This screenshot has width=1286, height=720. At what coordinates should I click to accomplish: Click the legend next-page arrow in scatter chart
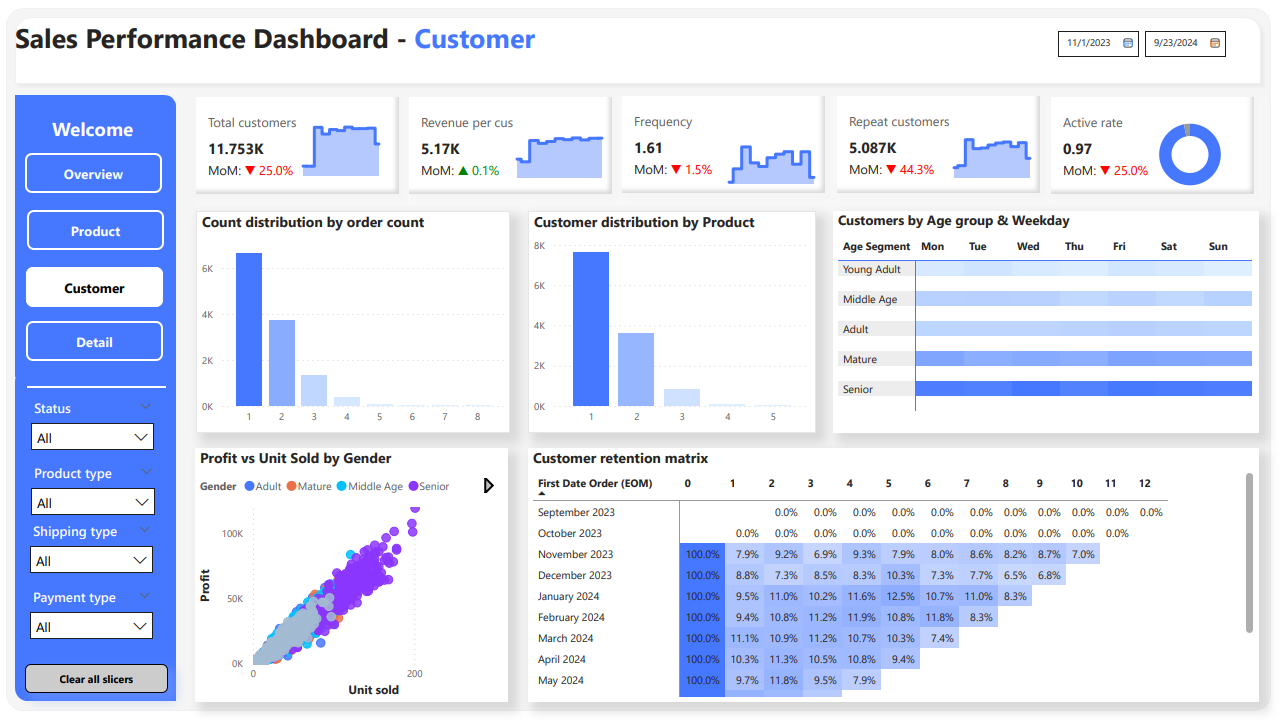(x=488, y=486)
